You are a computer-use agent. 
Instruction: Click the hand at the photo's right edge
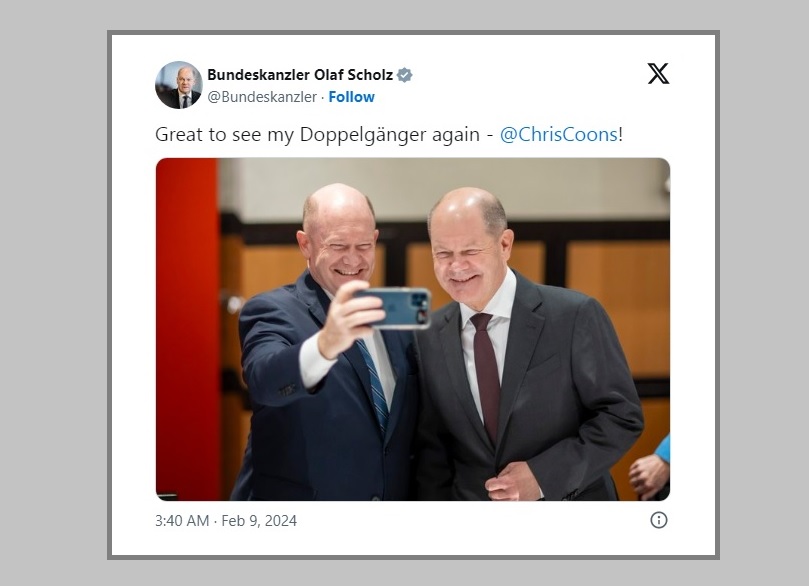(649, 475)
